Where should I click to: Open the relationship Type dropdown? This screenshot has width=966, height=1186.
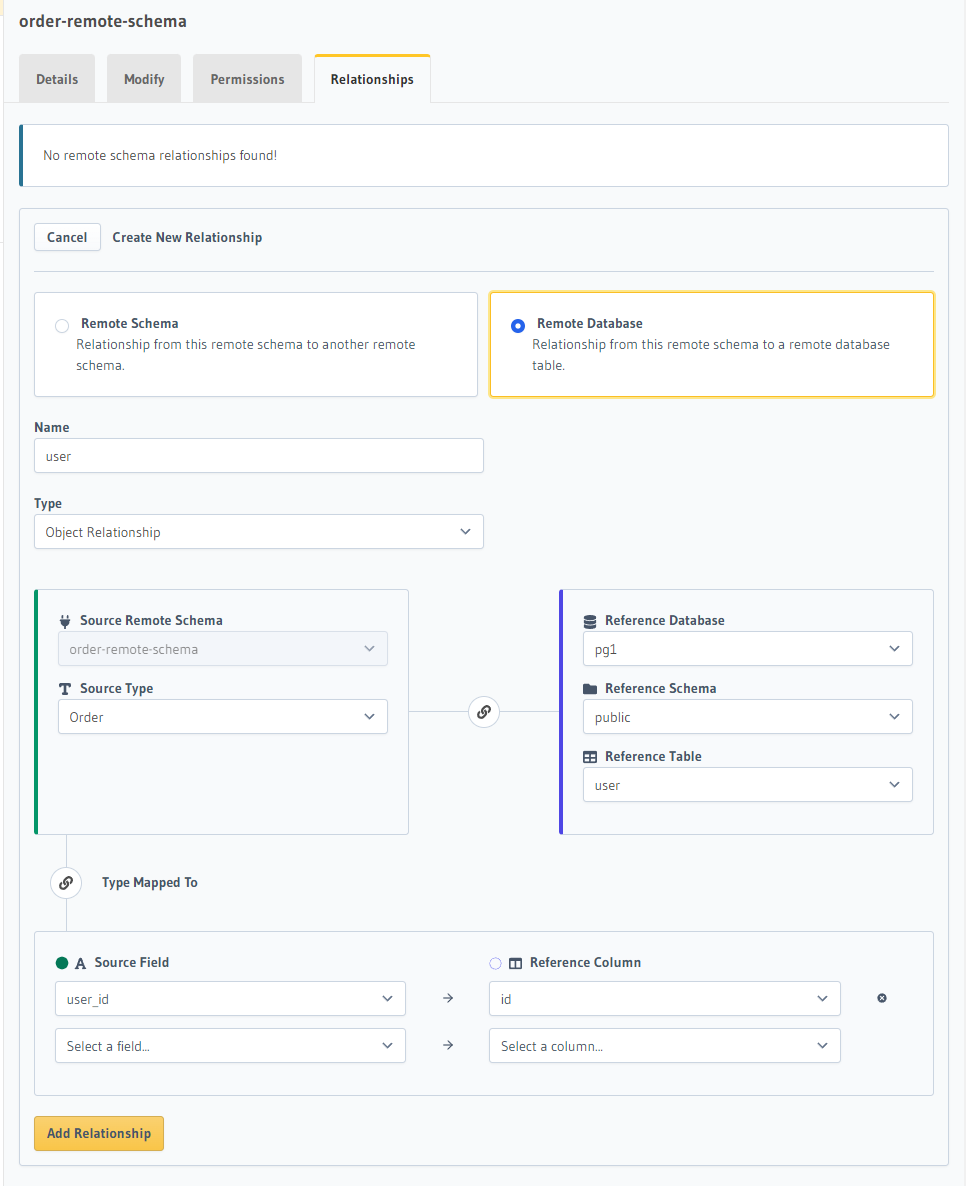[258, 532]
